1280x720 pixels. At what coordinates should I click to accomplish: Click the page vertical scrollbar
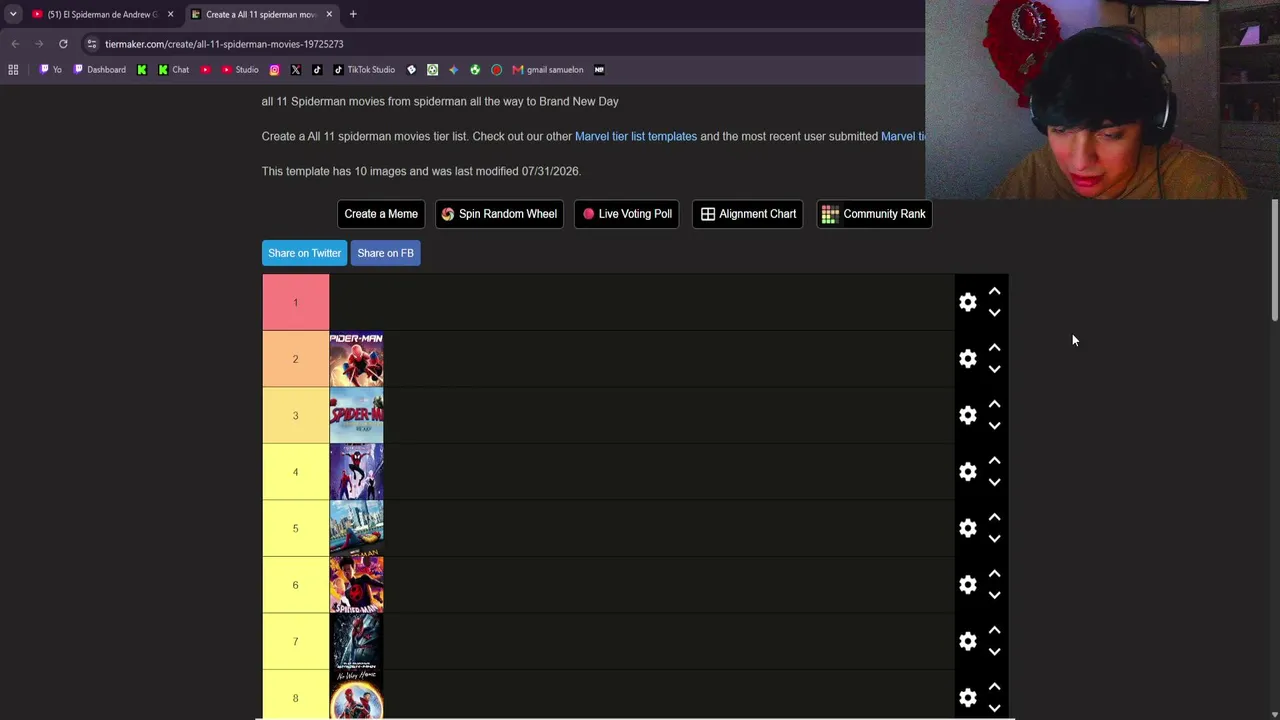1274,260
